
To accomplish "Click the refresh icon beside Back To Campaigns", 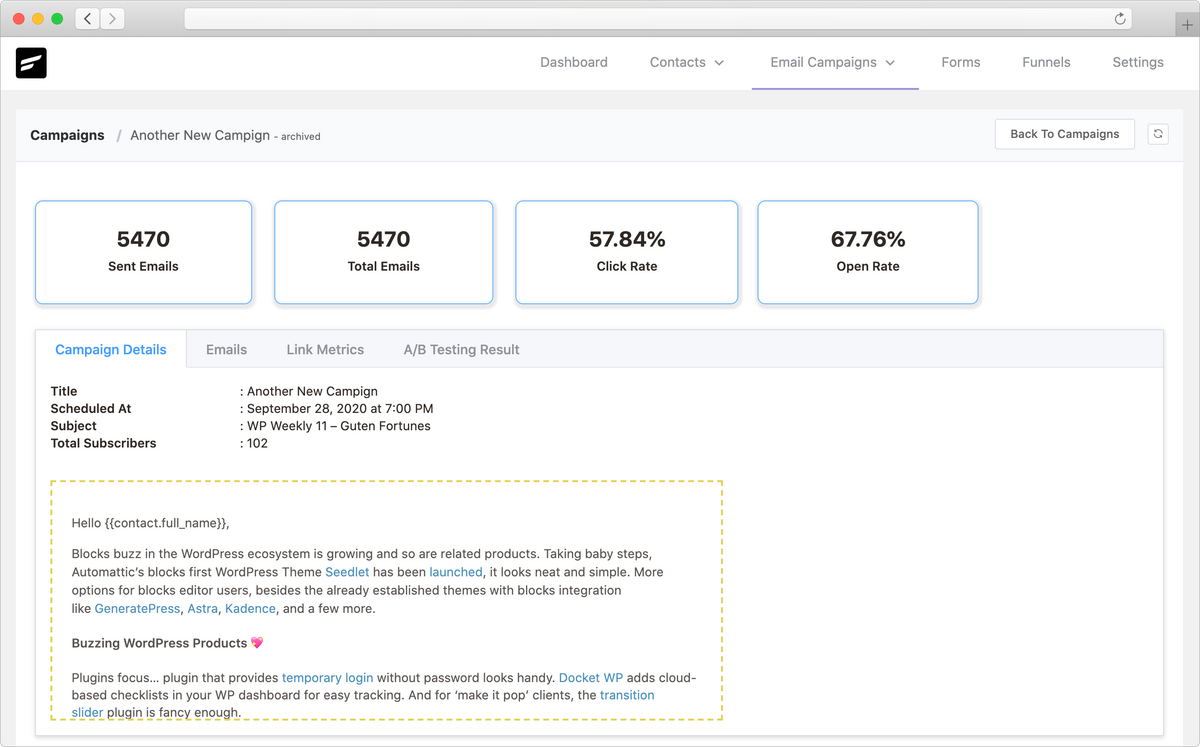I will (x=1158, y=134).
